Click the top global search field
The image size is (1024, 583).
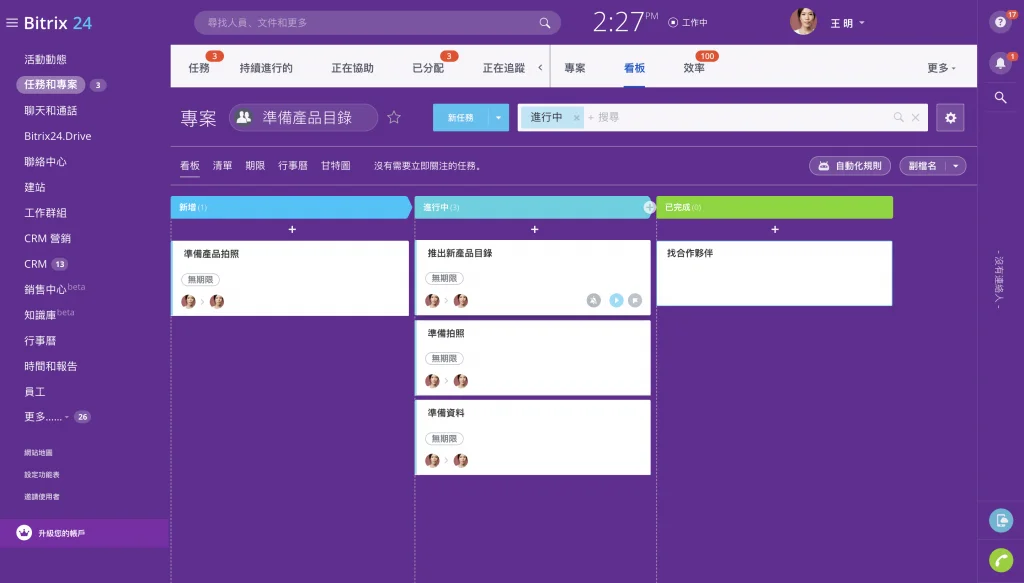370,22
